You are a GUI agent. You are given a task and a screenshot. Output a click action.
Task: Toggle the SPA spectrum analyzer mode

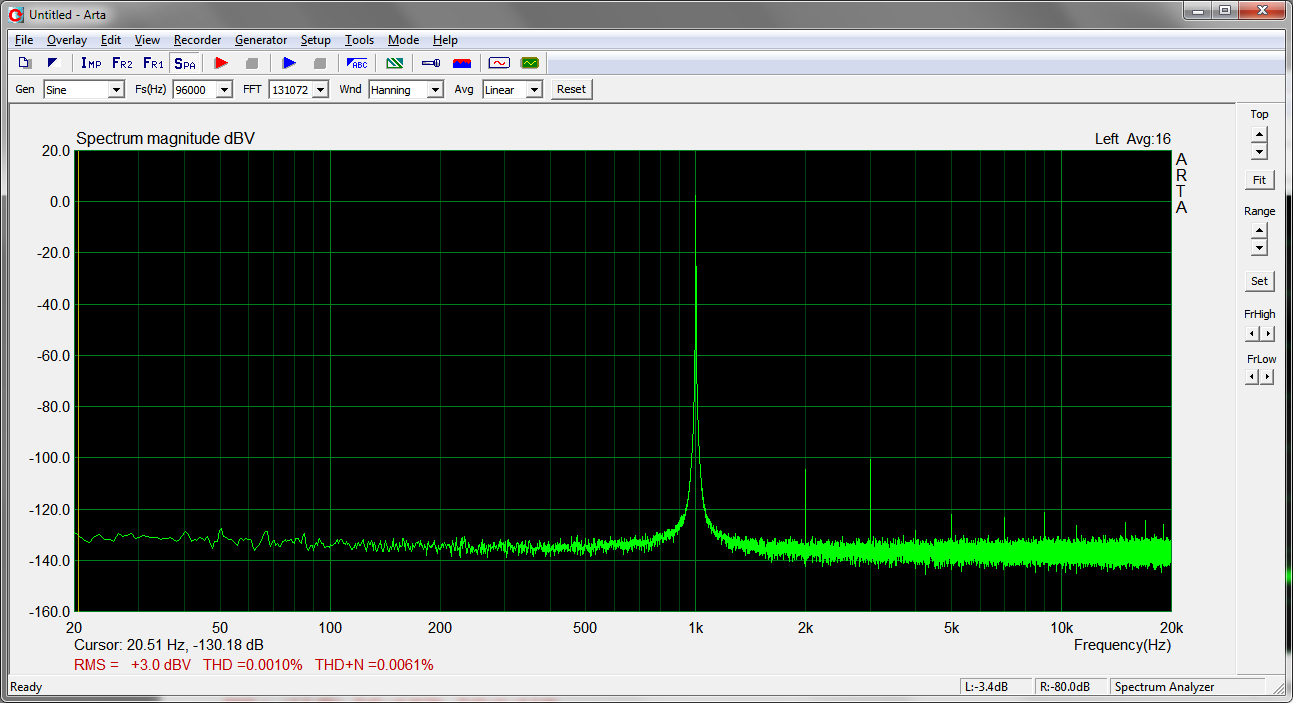(x=185, y=63)
